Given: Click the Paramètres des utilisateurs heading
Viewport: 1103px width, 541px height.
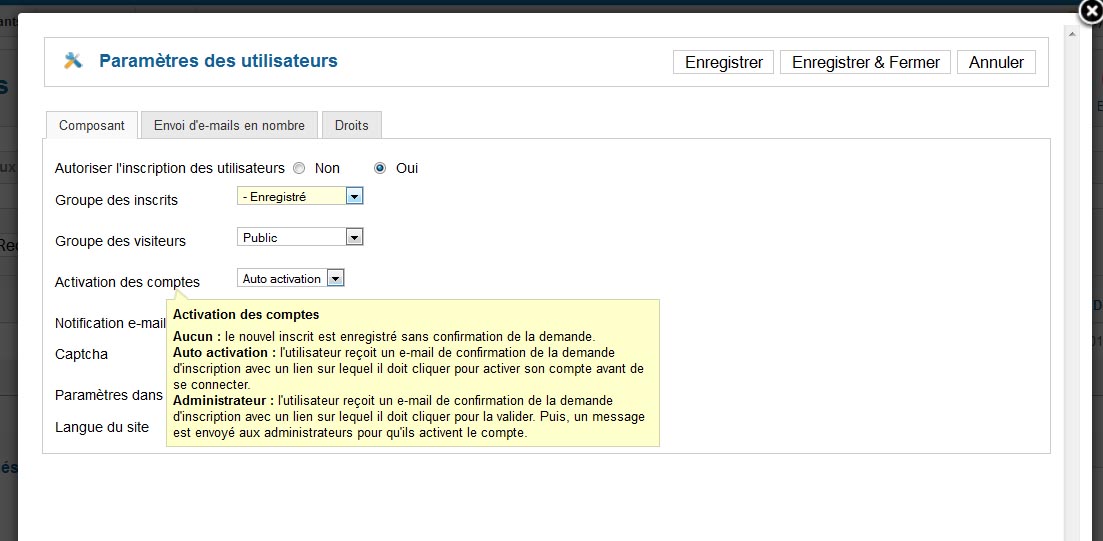Looking at the screenshot, I should pyautogui.click(x=218, y=61).
